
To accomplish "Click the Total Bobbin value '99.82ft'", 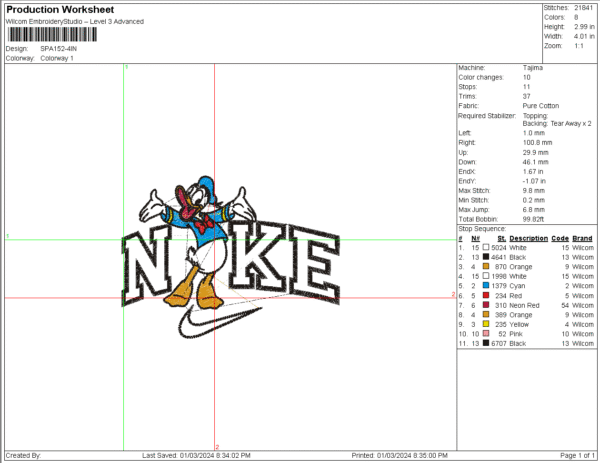I will pos(533,220).
